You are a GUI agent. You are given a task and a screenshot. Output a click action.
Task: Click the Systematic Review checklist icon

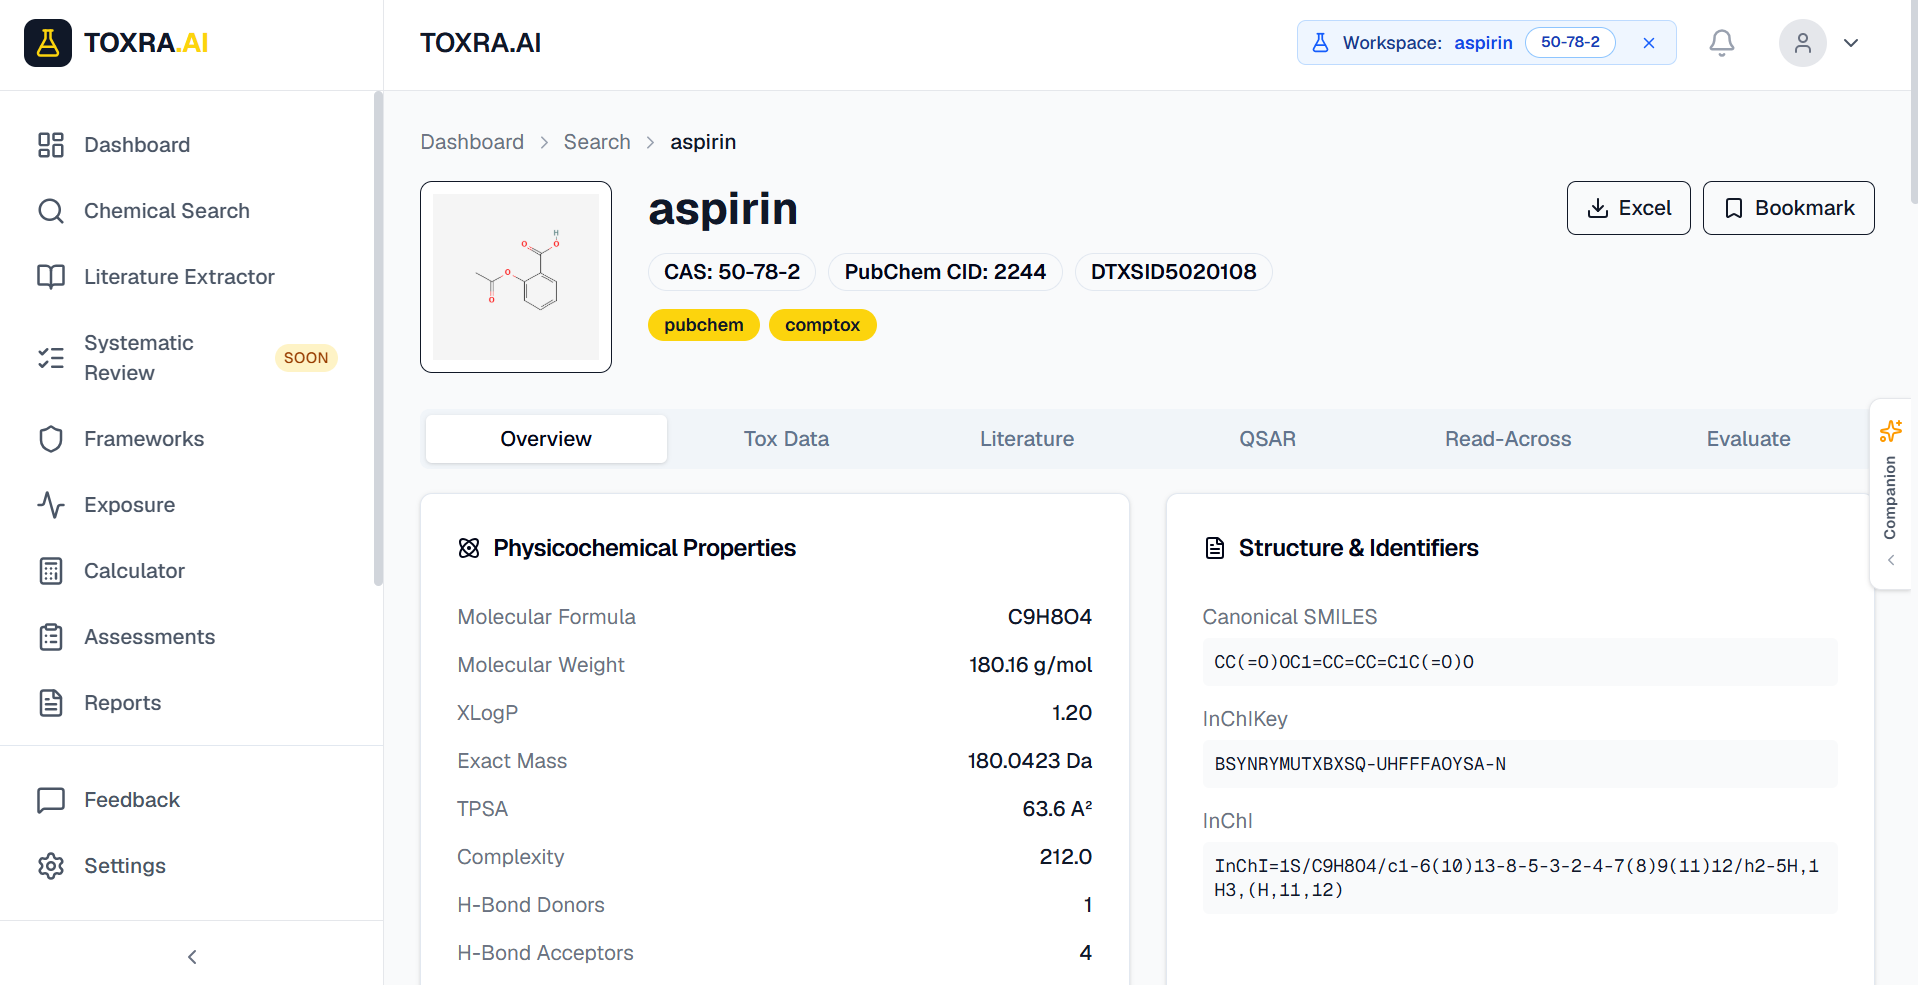(x=51, y=358)
